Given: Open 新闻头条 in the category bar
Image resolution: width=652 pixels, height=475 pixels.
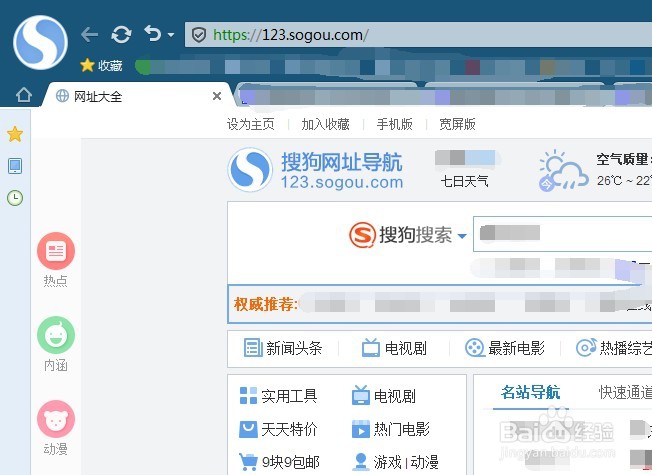Looking at the screenshot, I should point(283,348).
